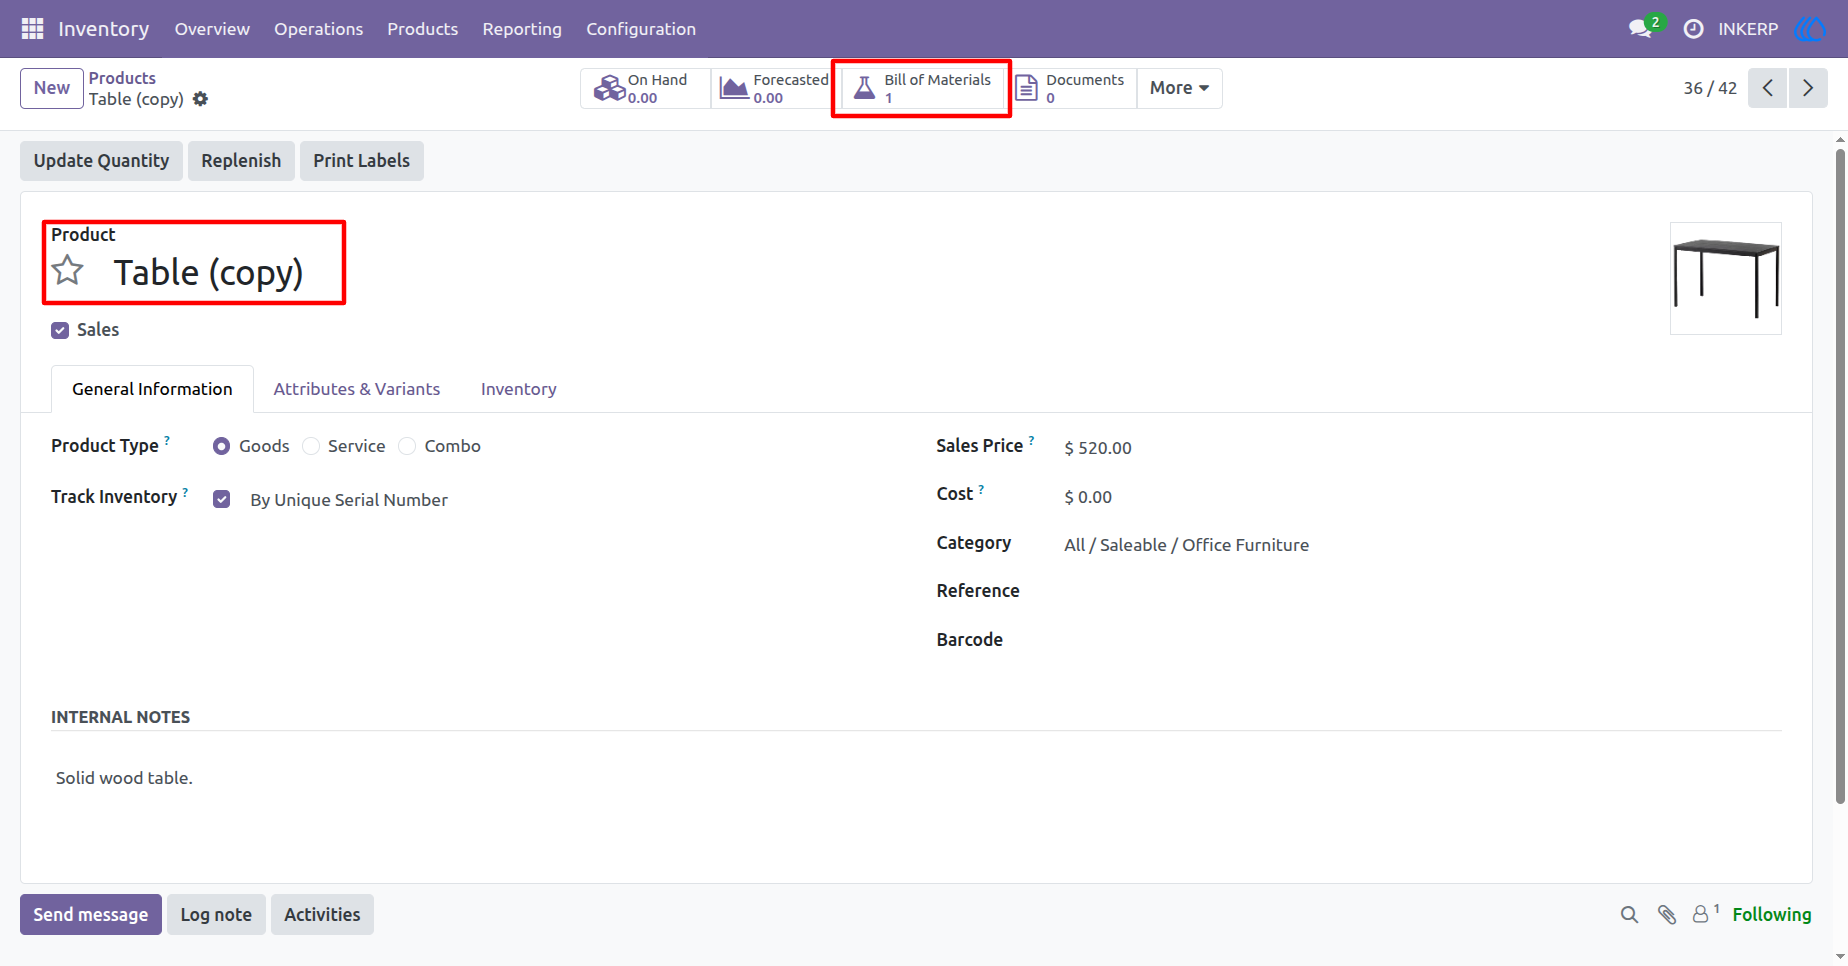Open the messages chat icon

tap(1640, 29)
